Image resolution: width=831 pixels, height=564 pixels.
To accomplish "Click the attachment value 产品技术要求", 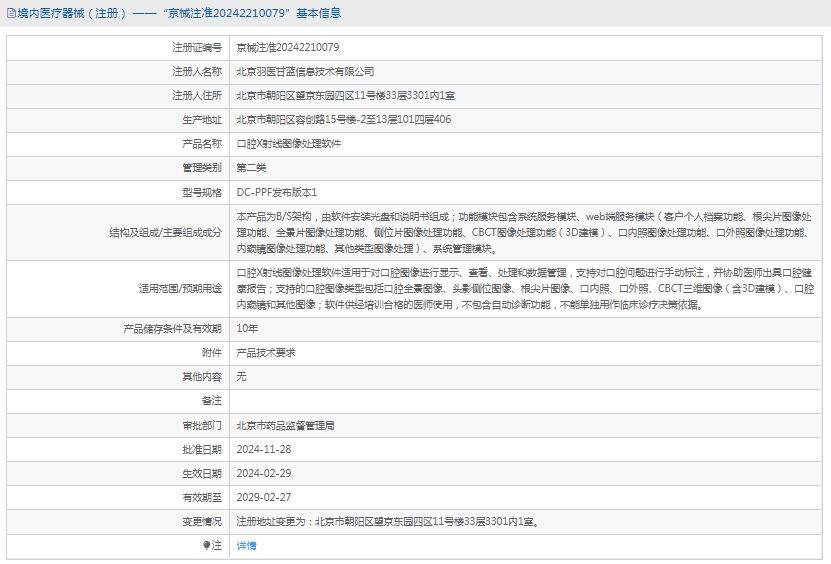I will pos(265,353).
